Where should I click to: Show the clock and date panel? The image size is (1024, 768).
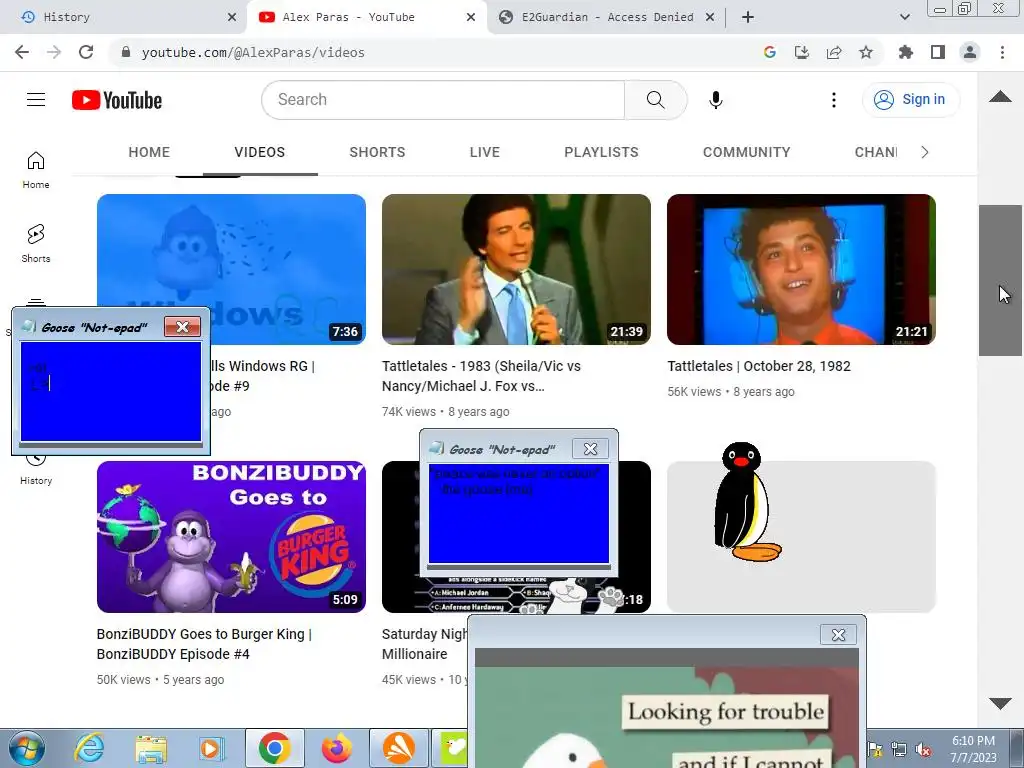pos(973,749)
